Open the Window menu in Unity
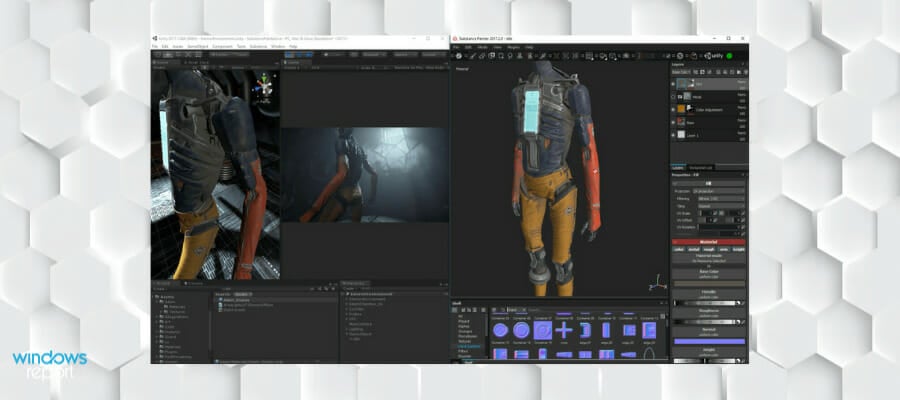The image size is (900, 400). (x=278, y=46)
